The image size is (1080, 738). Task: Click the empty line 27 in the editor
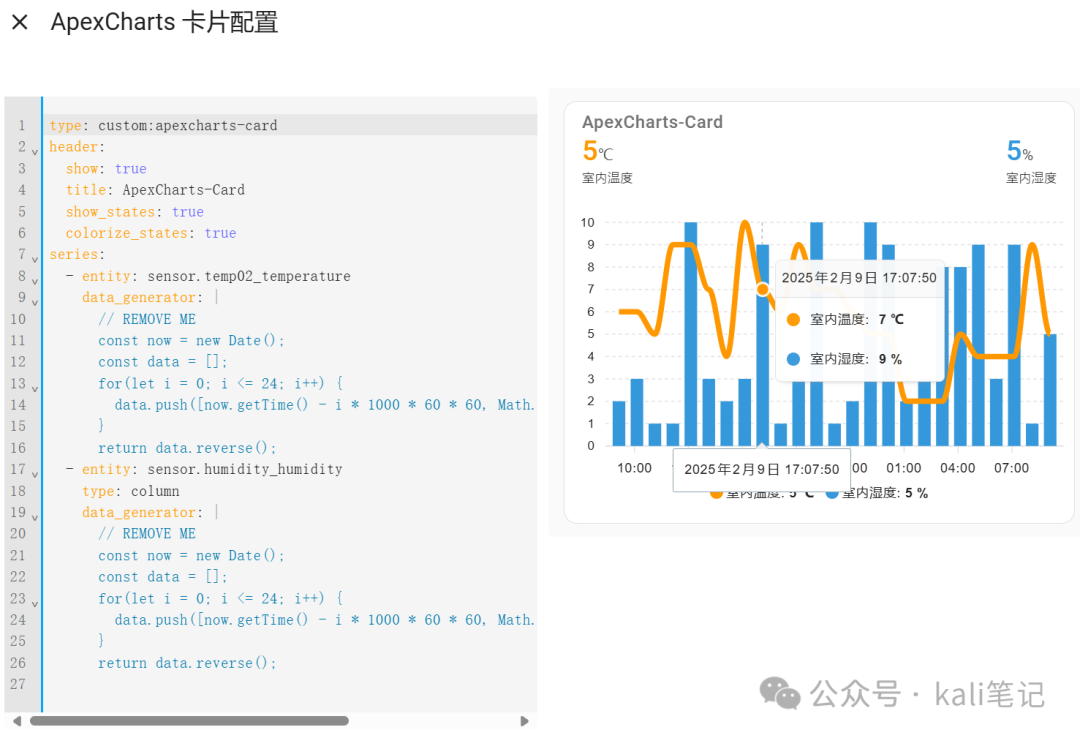click(289, 684)
